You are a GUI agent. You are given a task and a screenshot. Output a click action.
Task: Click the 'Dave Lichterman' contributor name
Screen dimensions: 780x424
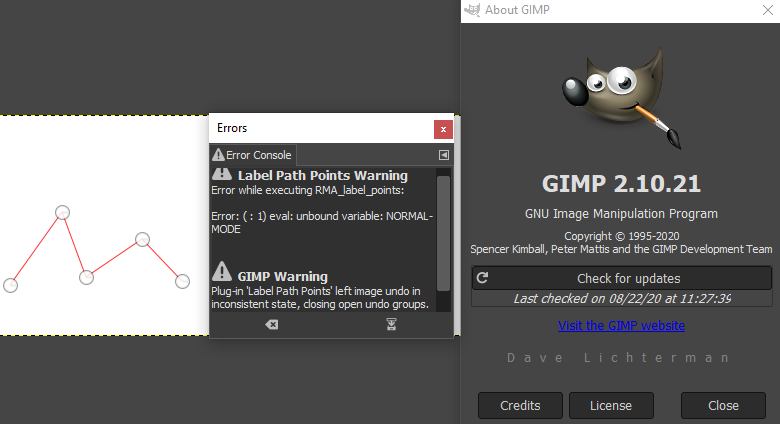(618, 358)
